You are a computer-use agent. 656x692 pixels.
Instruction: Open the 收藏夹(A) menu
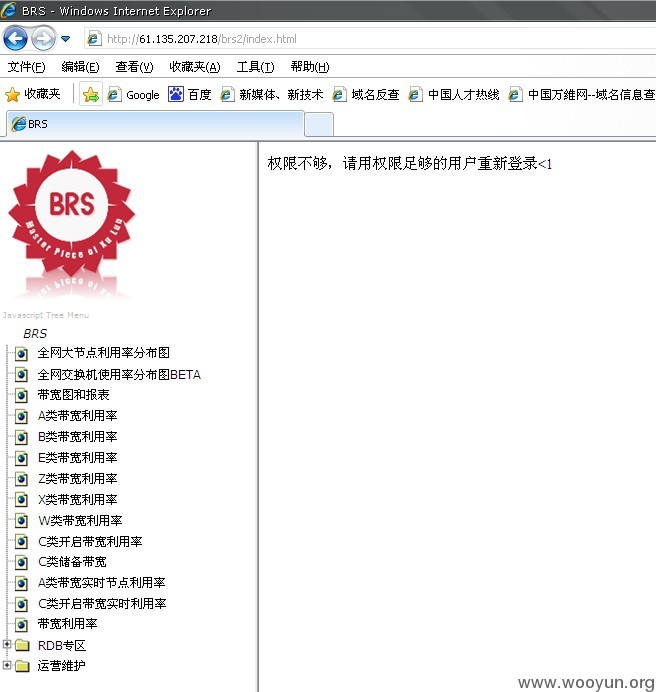click(x=195, y=67)
